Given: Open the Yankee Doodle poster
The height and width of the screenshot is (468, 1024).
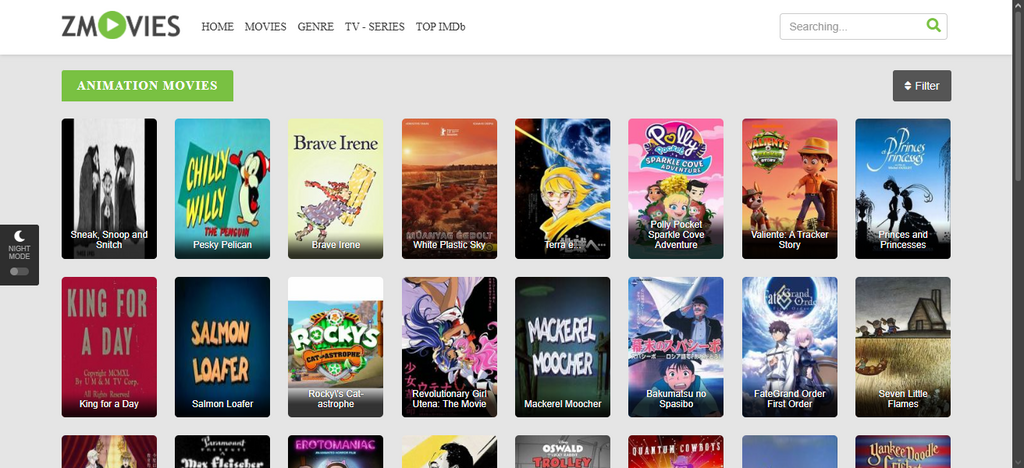Looking at the screenshot, I should click(903, 452).
